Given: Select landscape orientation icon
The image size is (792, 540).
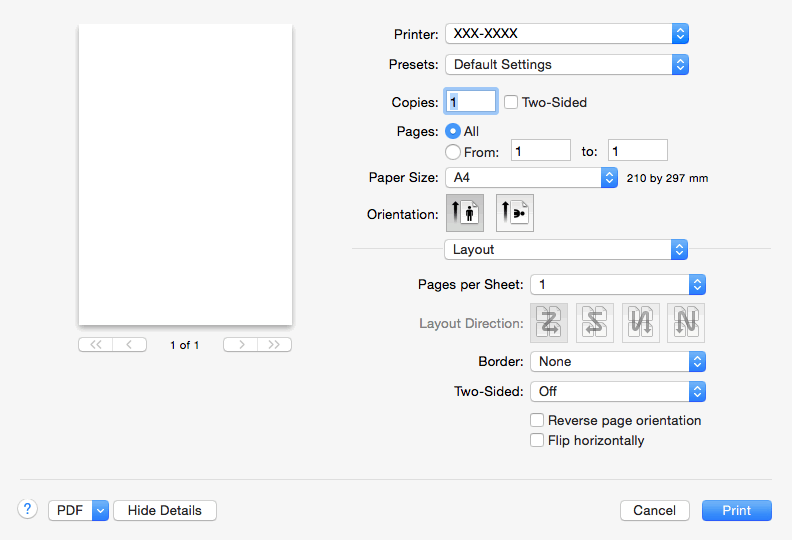Looking at the screenshot, I should click(x=515, y=213).
